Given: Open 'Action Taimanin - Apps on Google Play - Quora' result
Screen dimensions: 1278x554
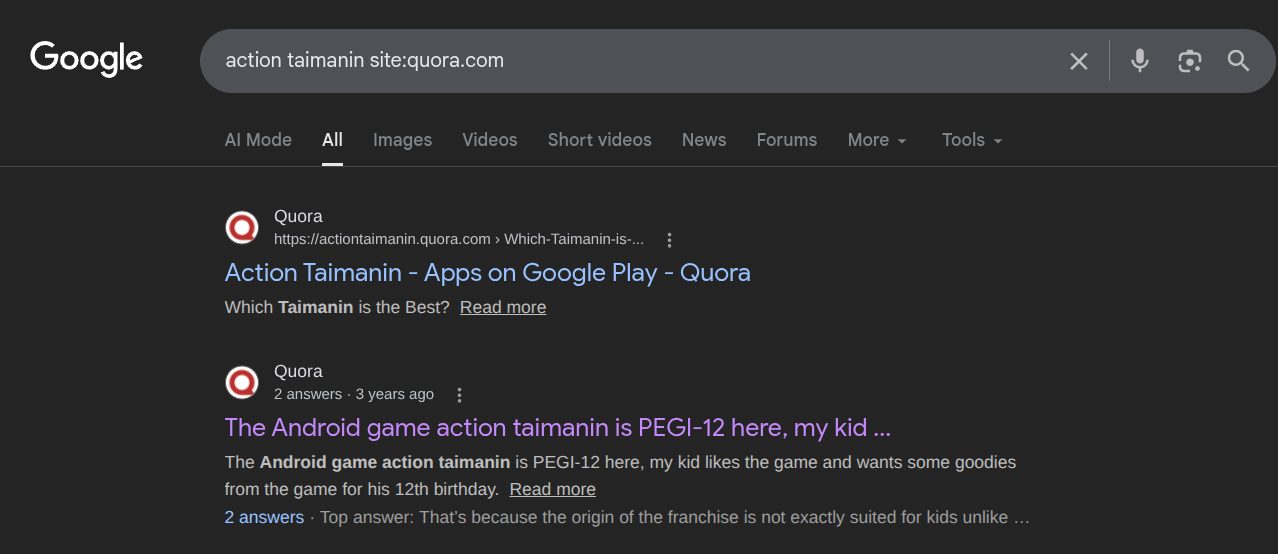Looking at the screenshot, I should coord(488,273).
